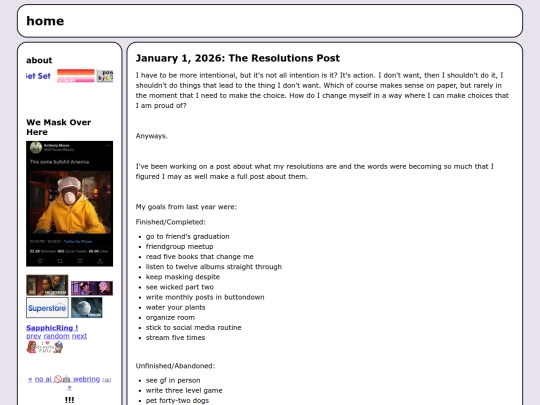This screenshot has width=540, height=405.
Task: Select 'friendgroup meetup' list item
Action: click(179, 247)
